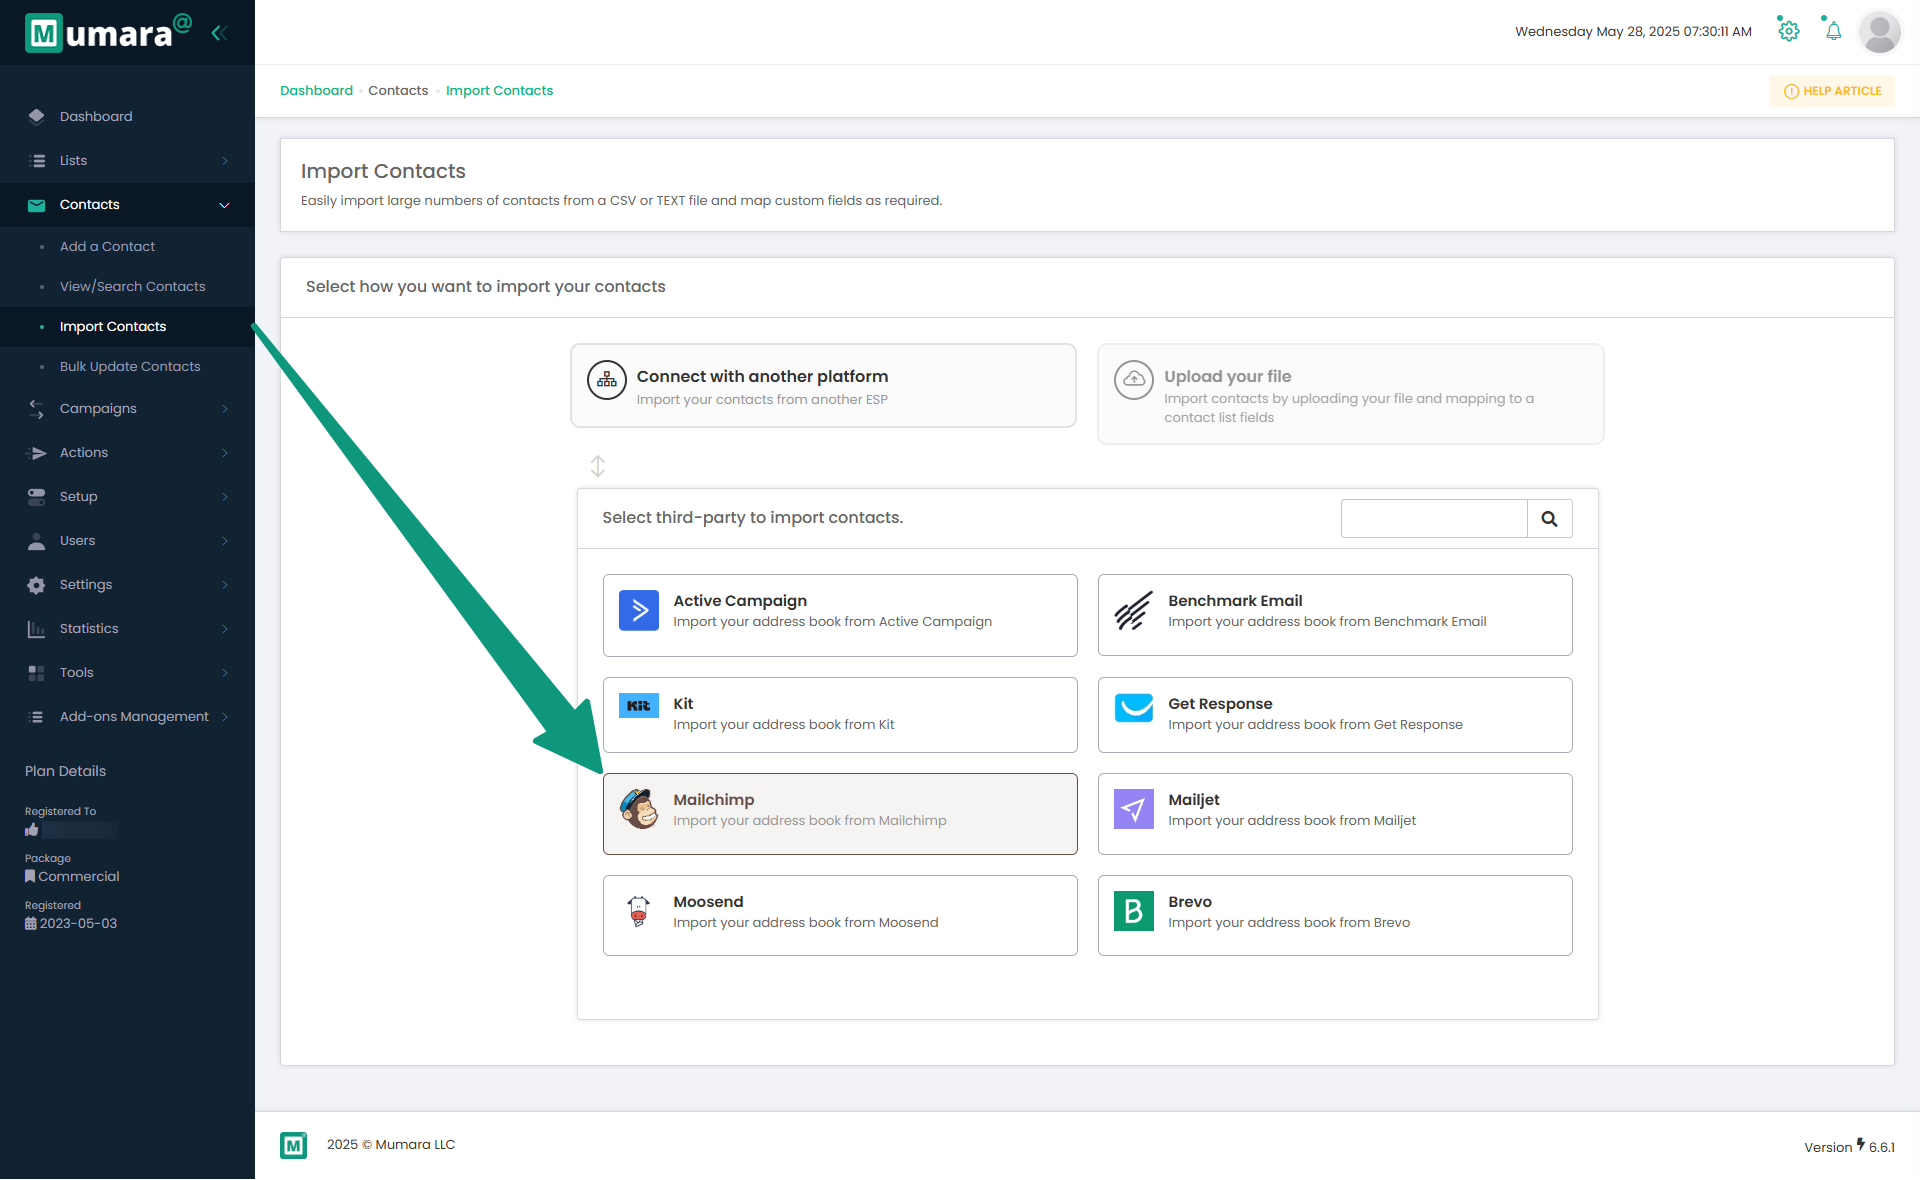Click the Dashboard sidebar icon
Screen dimensions: 1920x1180
[37, 116]
